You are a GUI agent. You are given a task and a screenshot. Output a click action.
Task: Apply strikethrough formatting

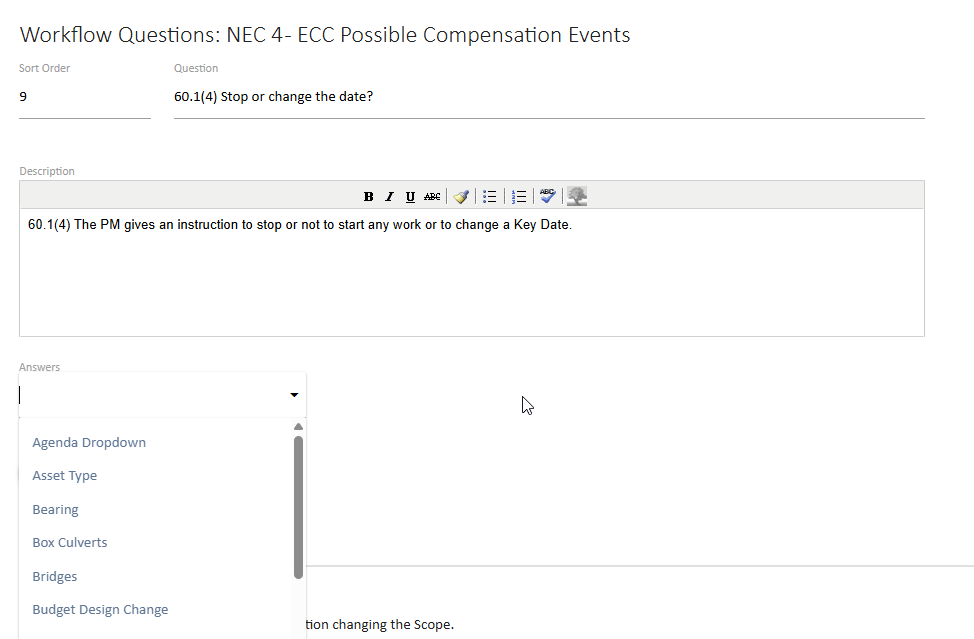432,196
